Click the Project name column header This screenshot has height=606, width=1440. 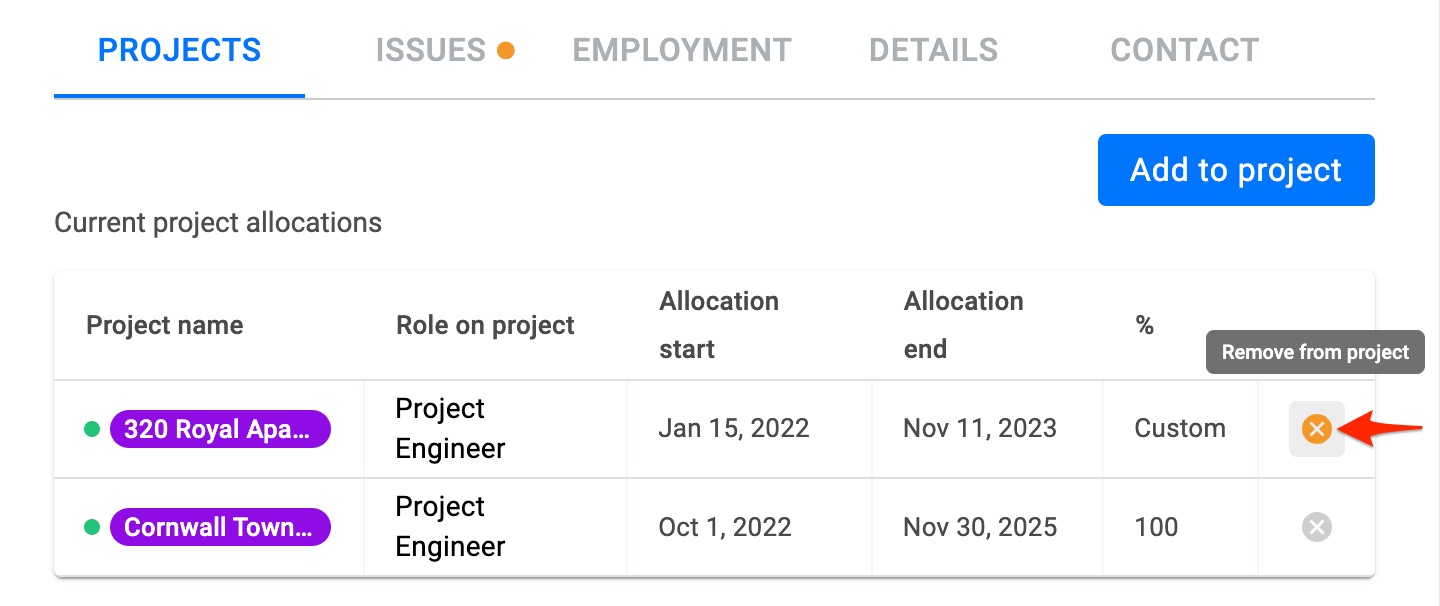(x=165, y=325)
